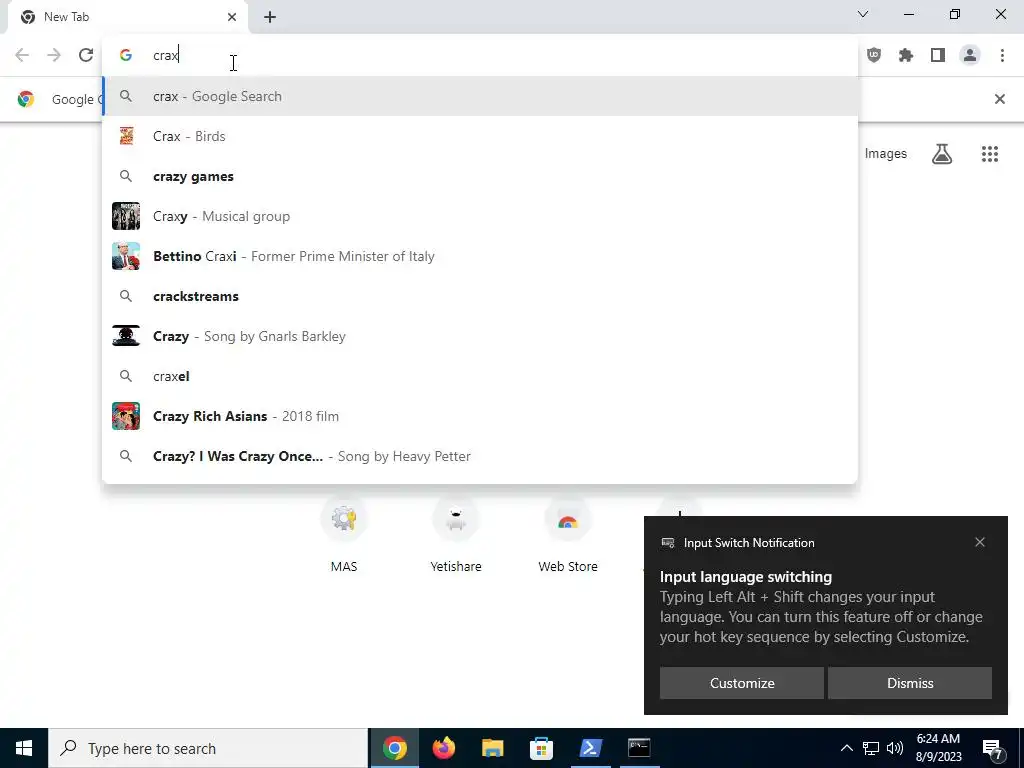Open the MAS shortcut tile

tap(344, 536)
